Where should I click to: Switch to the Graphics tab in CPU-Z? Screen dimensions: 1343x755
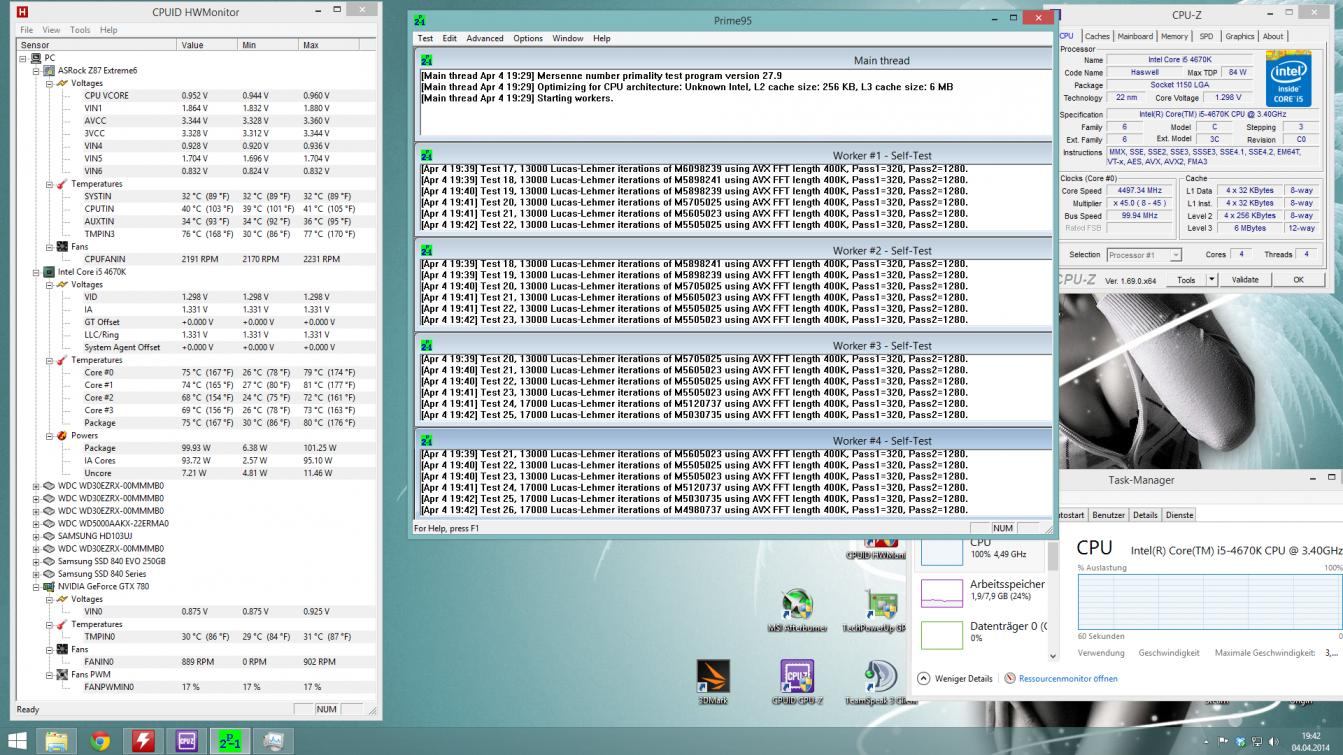point(1240,36)
